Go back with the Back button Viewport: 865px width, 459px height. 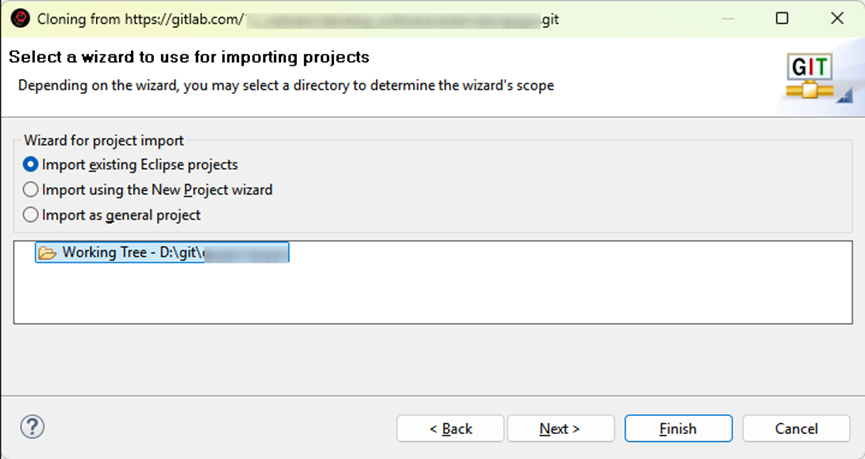pyautogui.click(x=450, y=428)
